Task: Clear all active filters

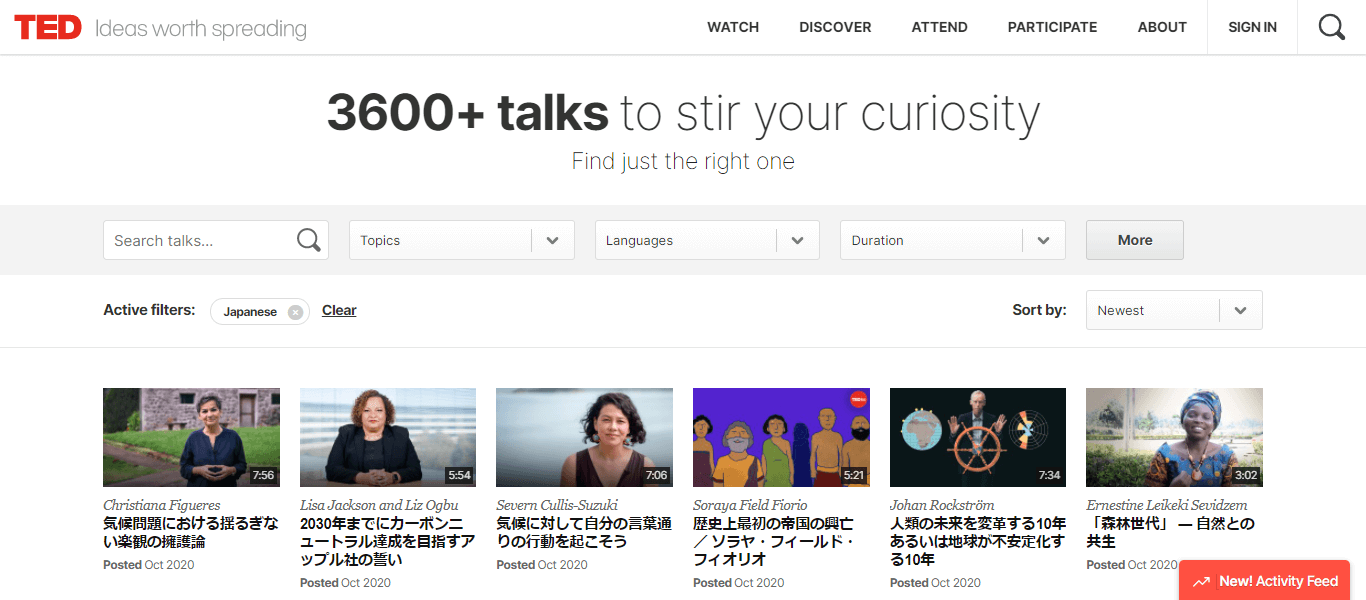Action: (x=339, y=310)
